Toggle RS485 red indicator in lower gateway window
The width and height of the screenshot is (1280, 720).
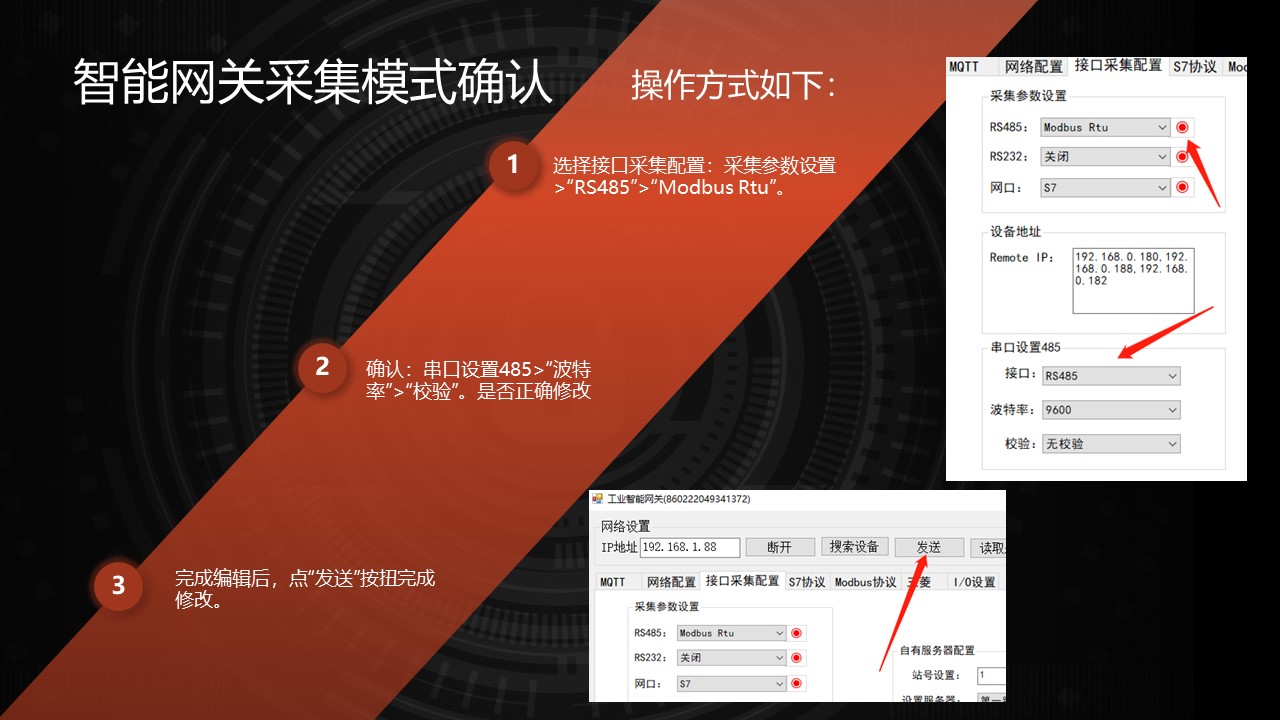tap(797, 633)
